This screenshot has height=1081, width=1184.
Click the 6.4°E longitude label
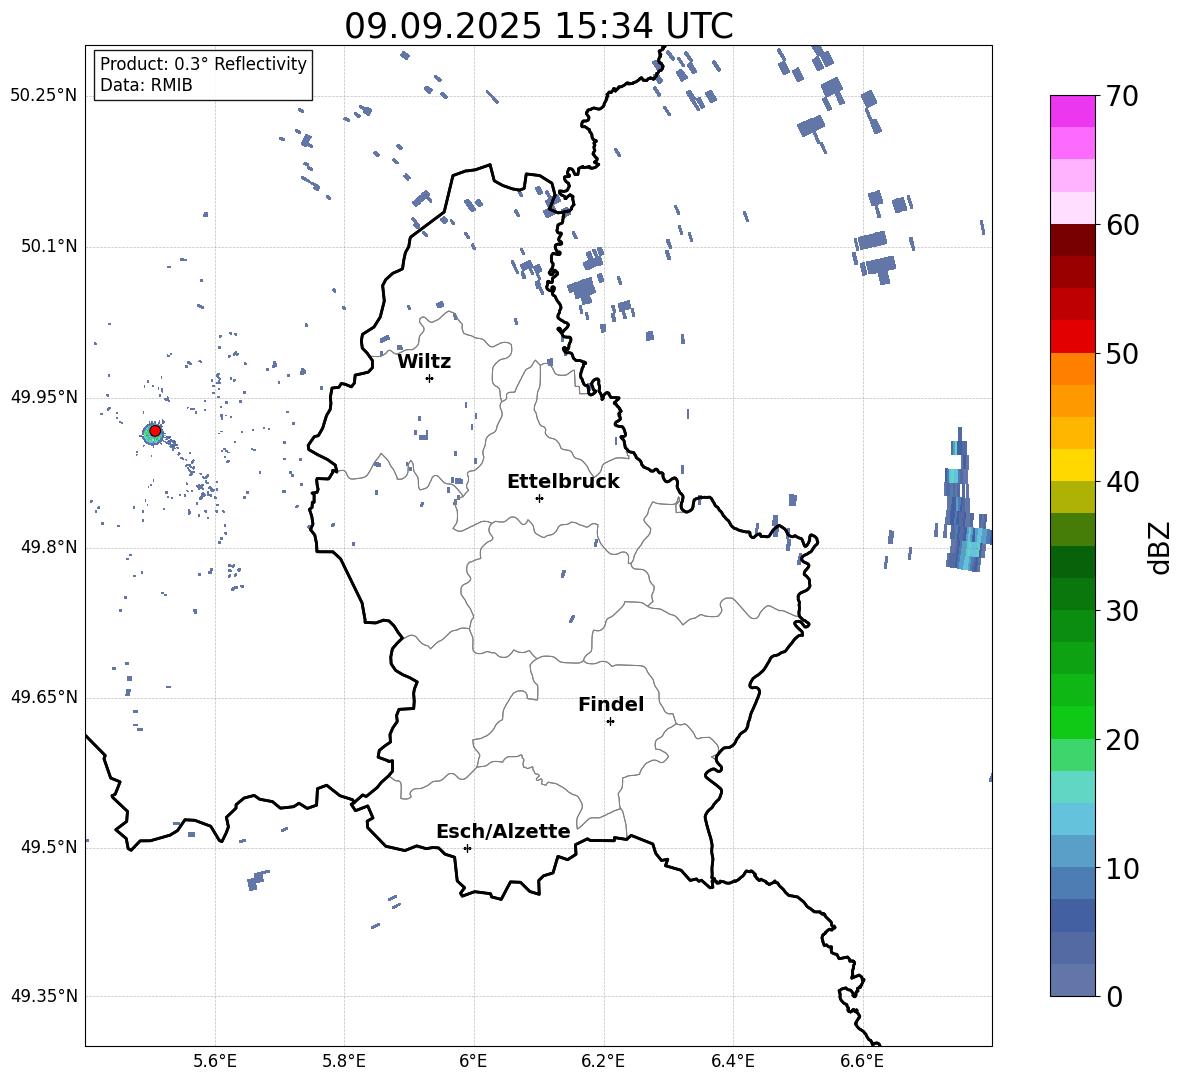tap(732, 1061)
